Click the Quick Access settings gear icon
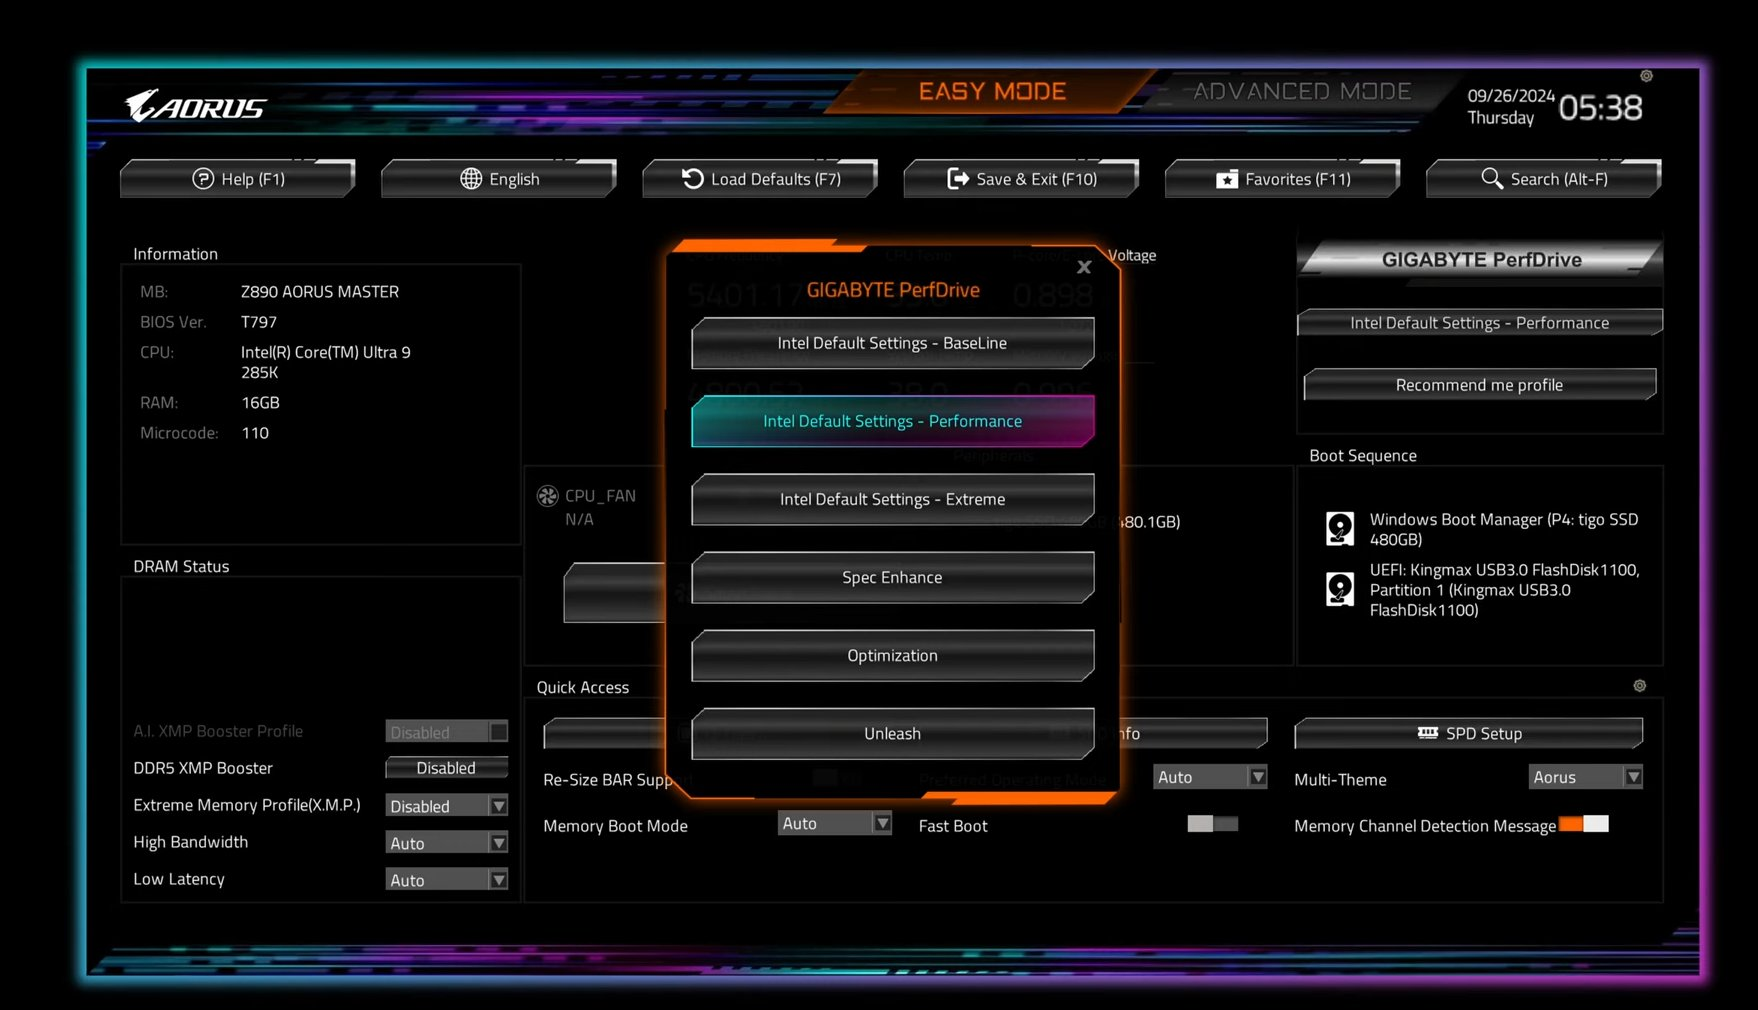This screenshot has width=1758, height=1010. click(x=1639, y=686)
